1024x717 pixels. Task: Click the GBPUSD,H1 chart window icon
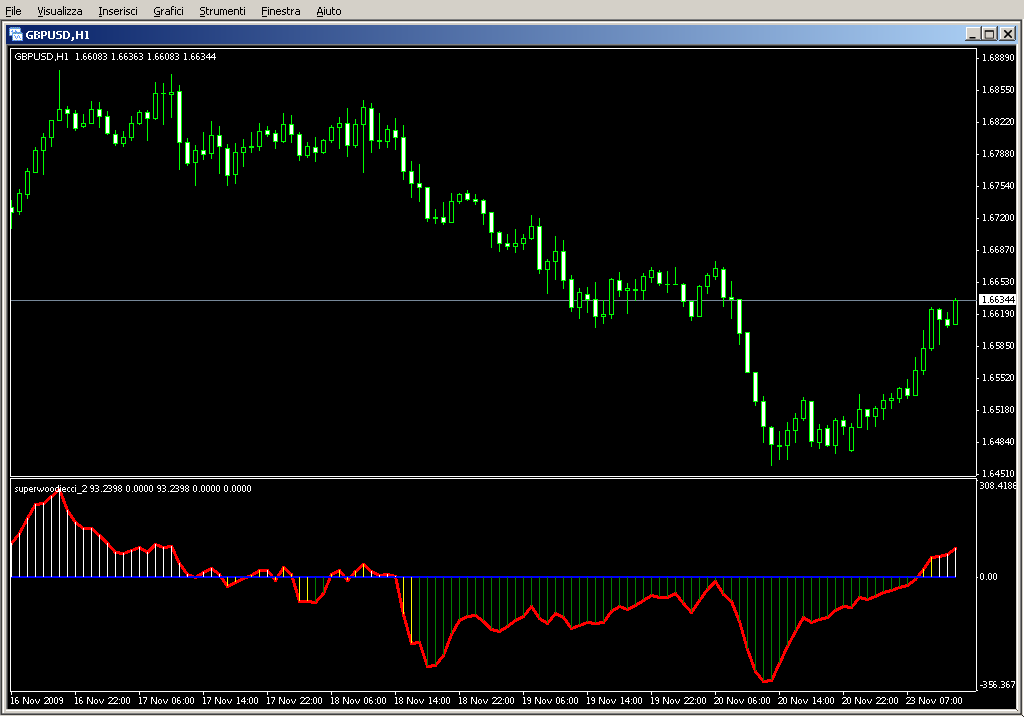pos(16,35)
